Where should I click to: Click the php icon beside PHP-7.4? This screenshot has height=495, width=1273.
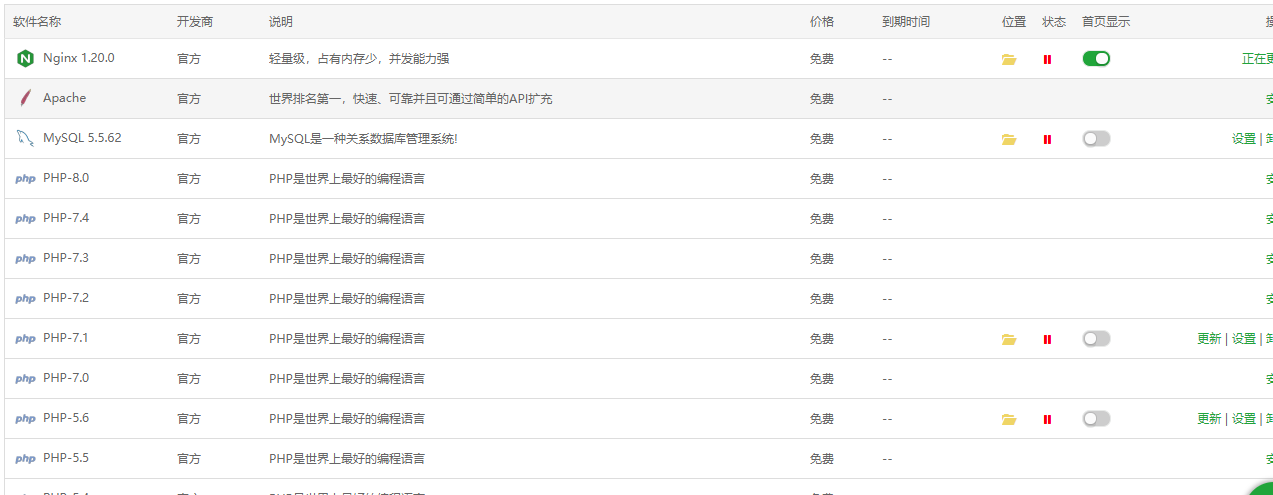point(25,219)
